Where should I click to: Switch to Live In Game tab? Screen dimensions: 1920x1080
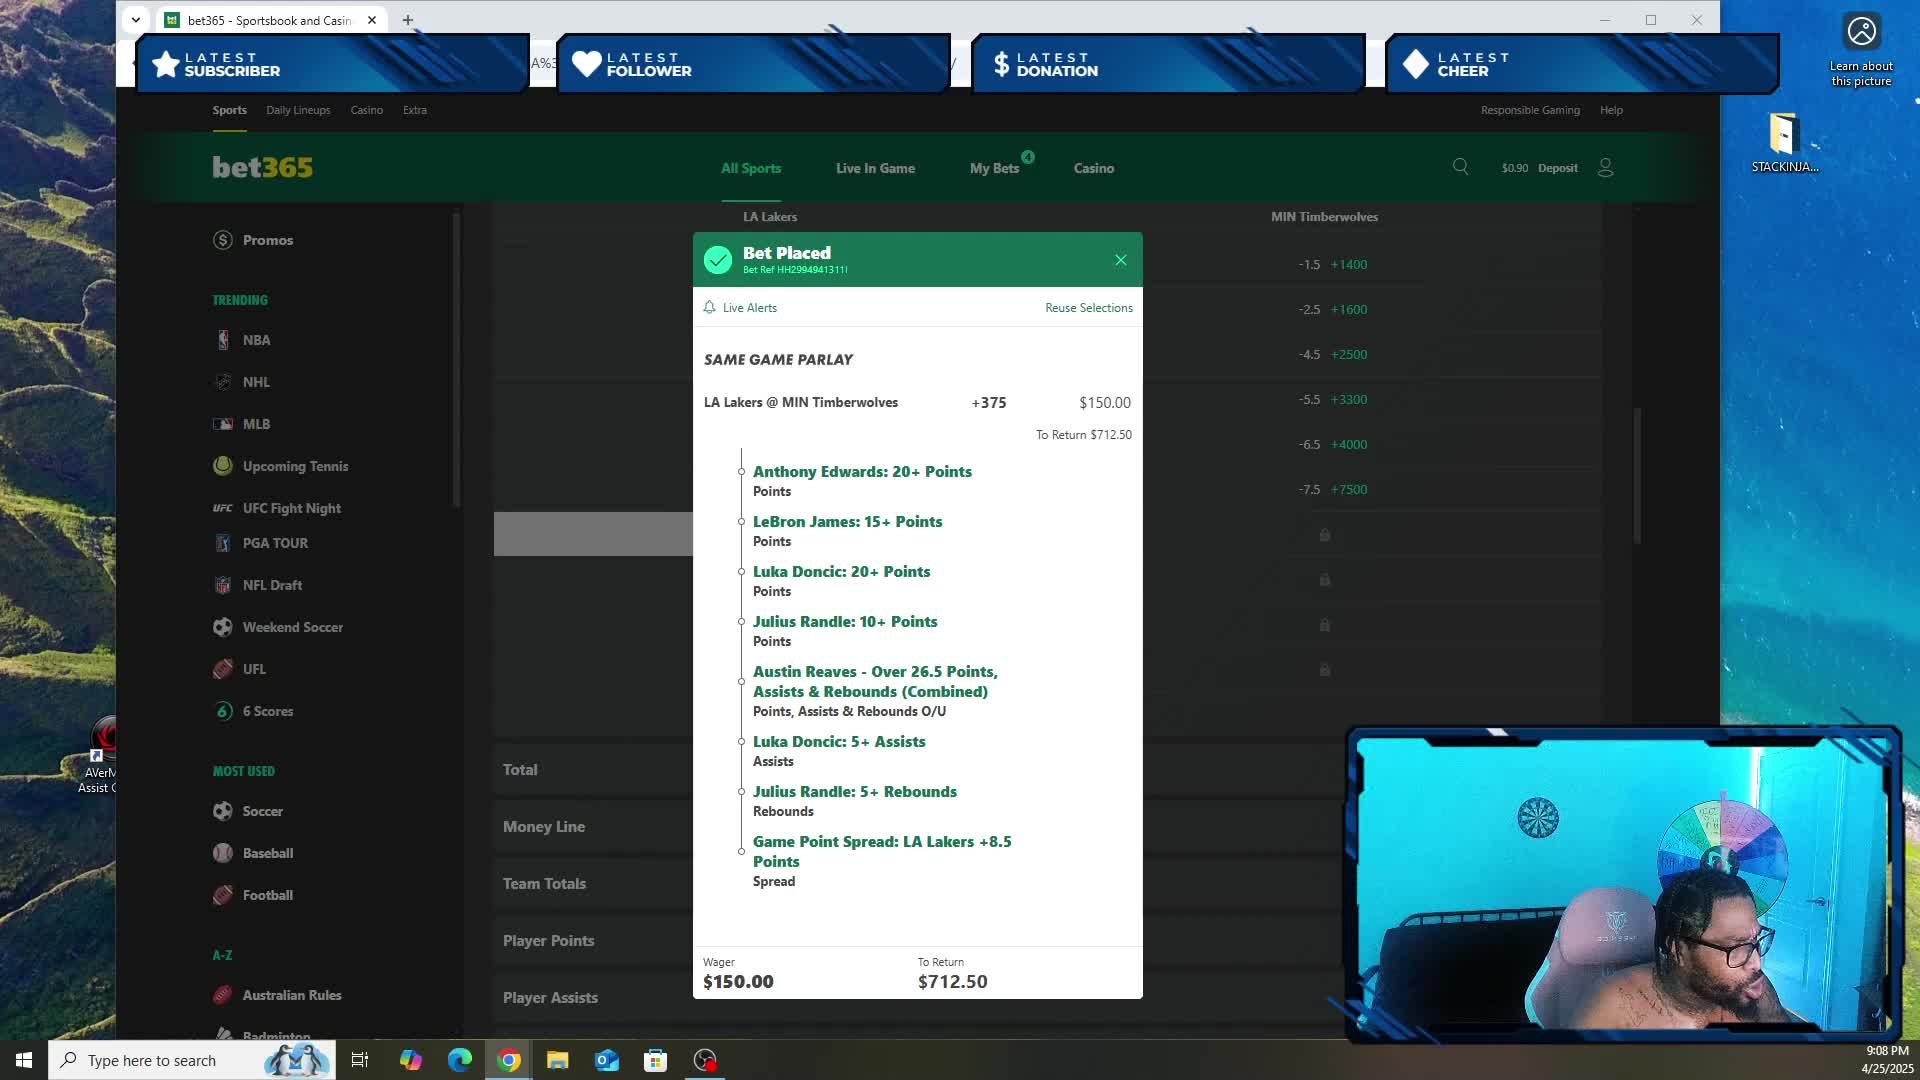(x=875, y=168)
